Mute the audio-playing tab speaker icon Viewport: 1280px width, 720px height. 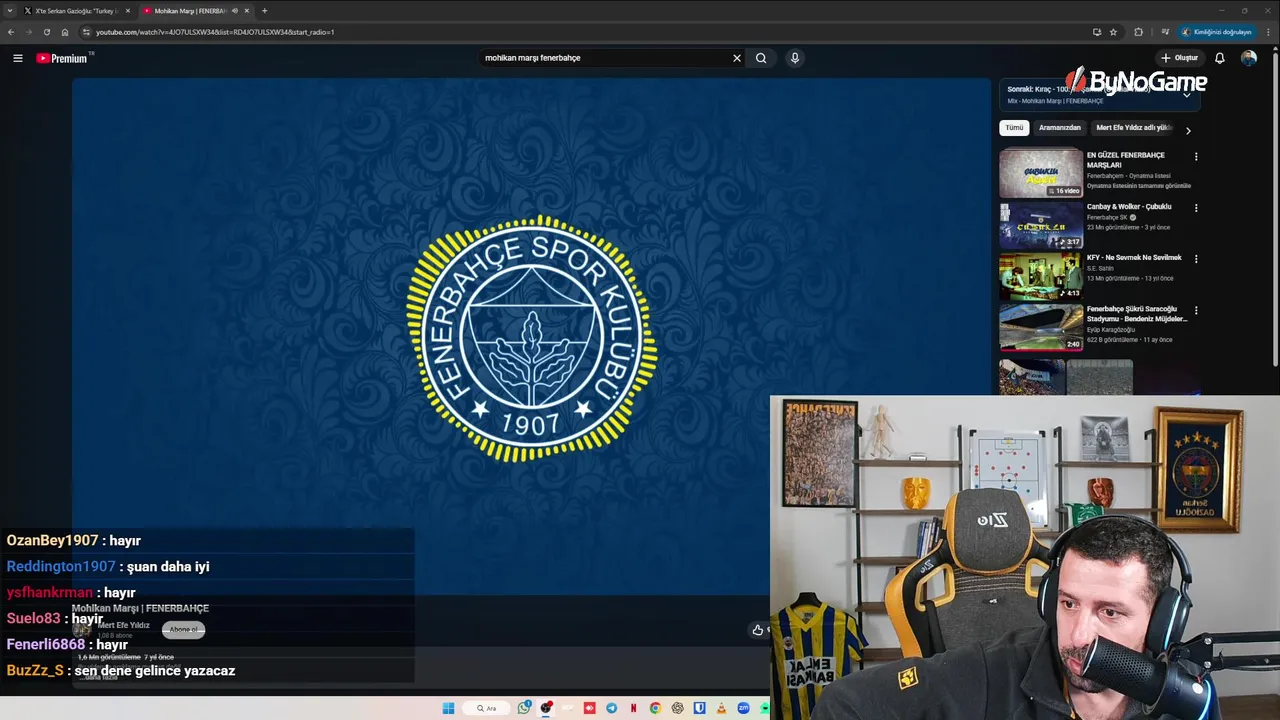click(x=234, y=11)
